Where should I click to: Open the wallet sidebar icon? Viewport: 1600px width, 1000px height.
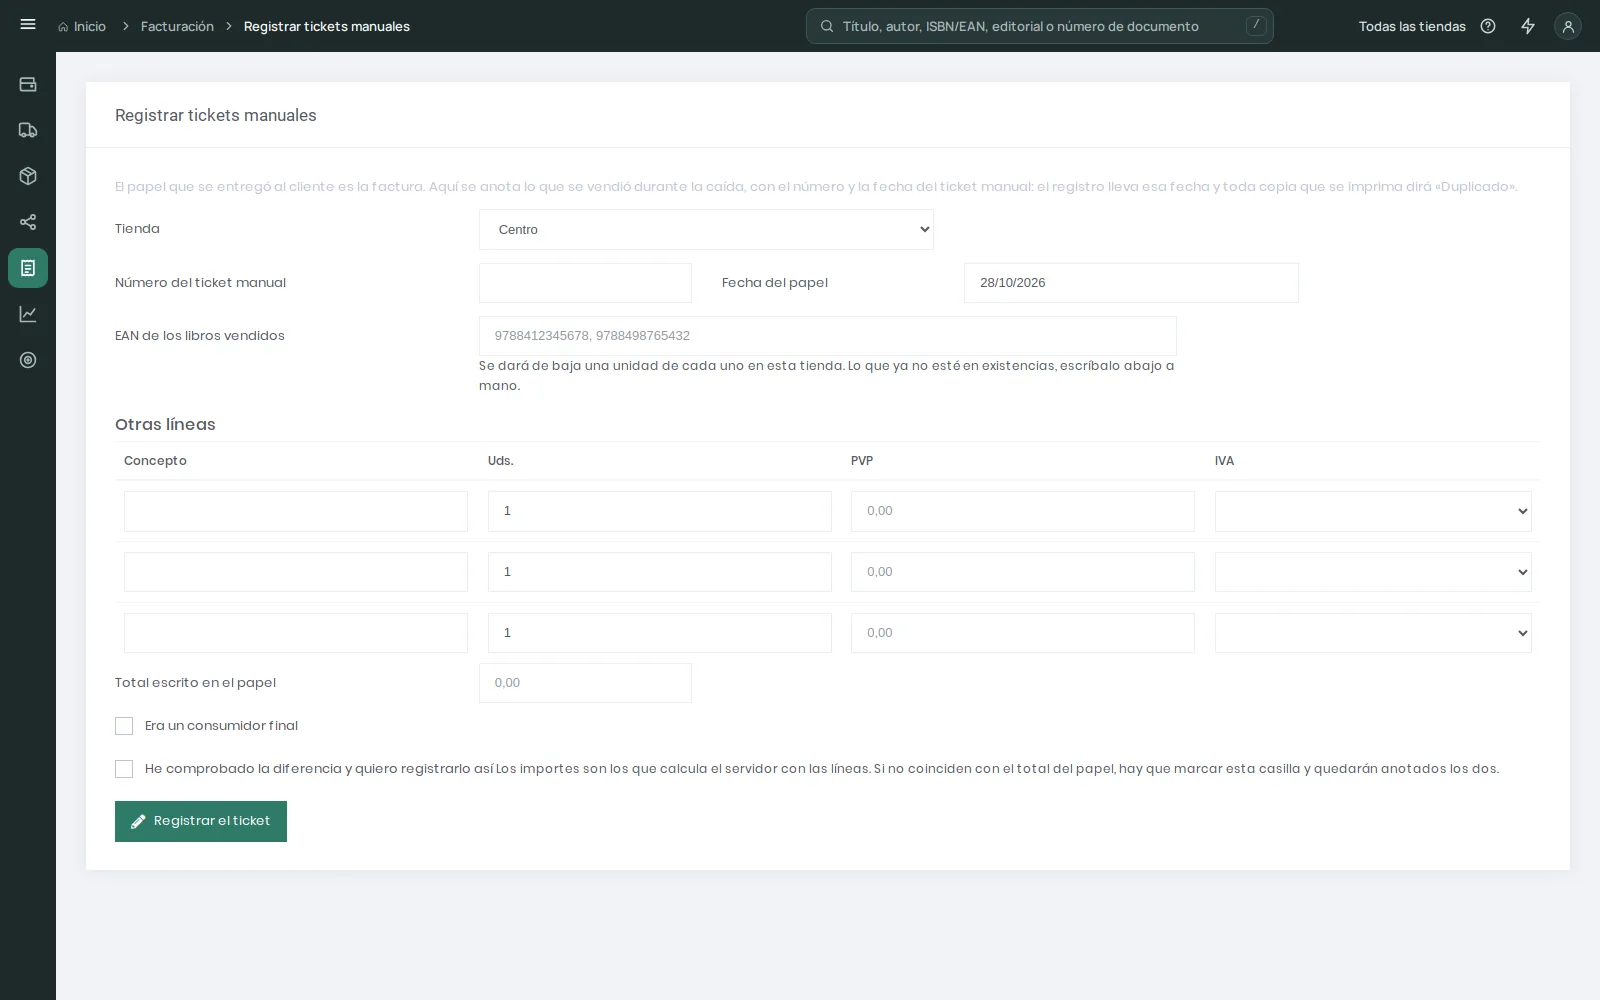[28, 84]
